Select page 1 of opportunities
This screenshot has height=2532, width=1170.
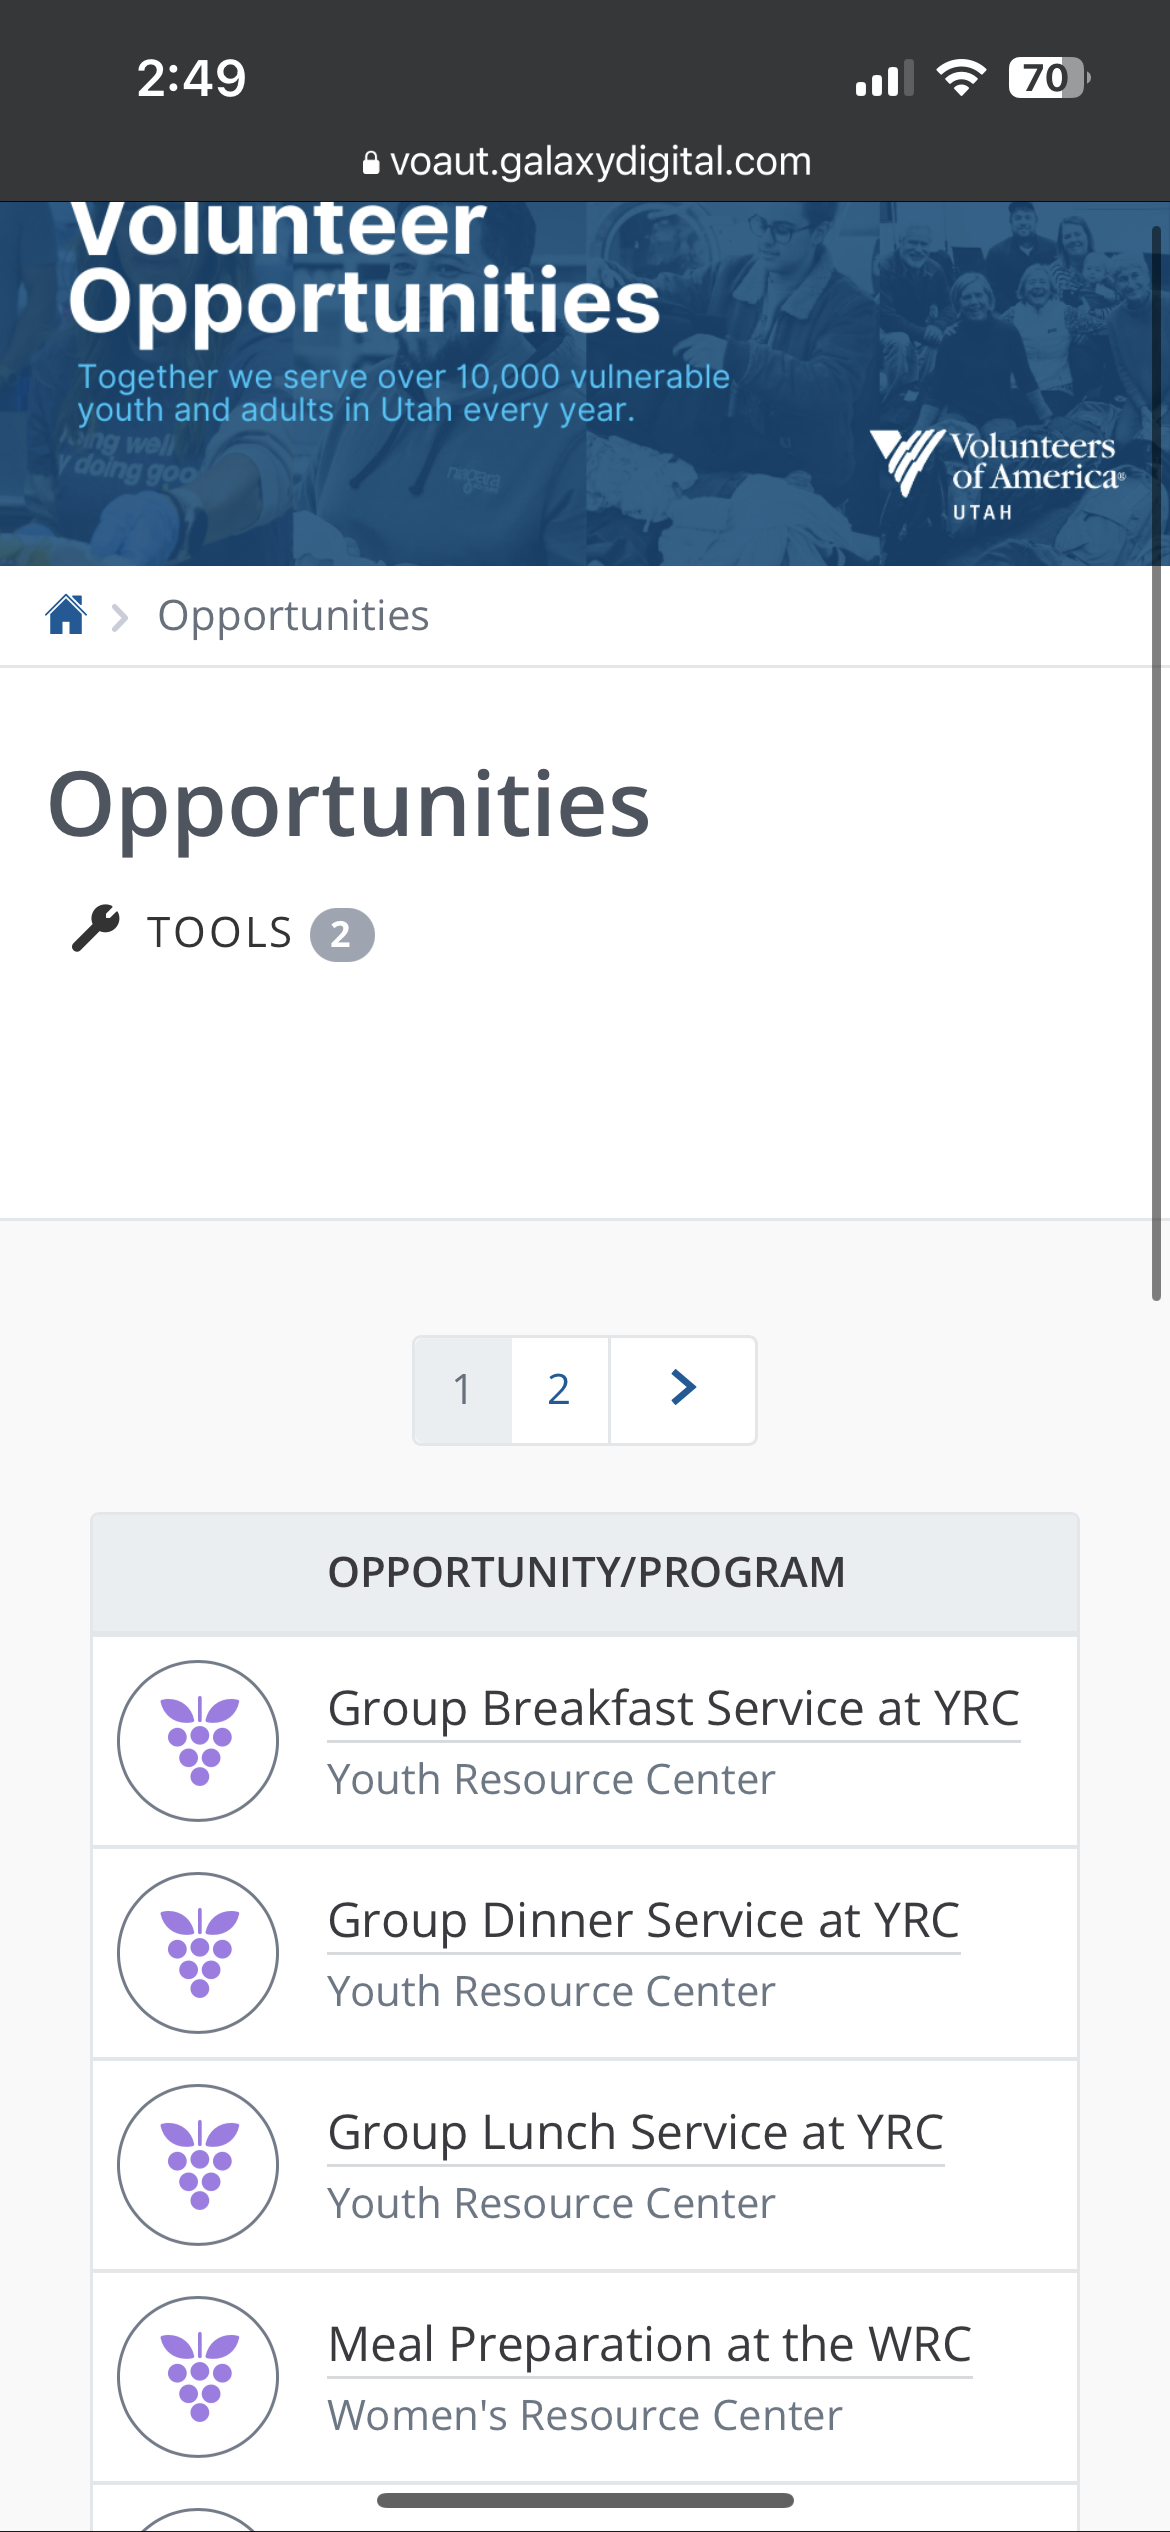tap(462, 1389)
